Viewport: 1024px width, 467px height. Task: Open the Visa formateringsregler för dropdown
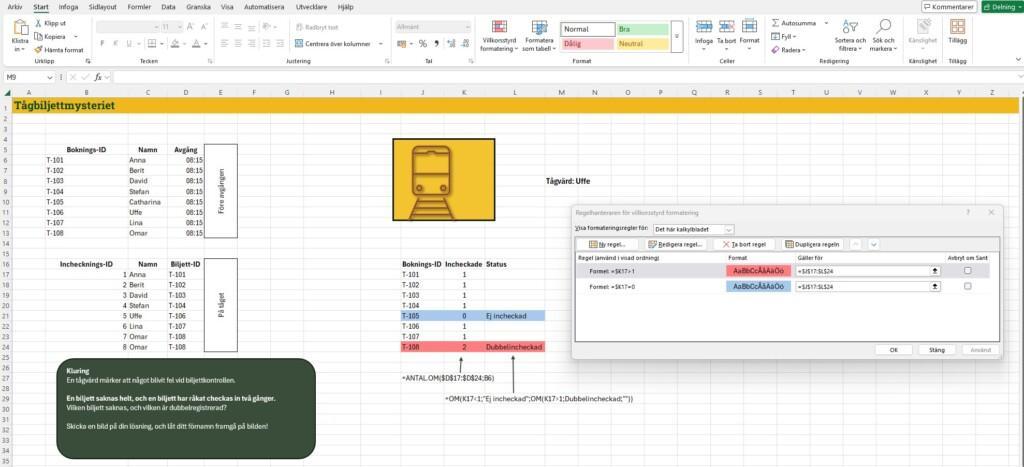(694, 229)
